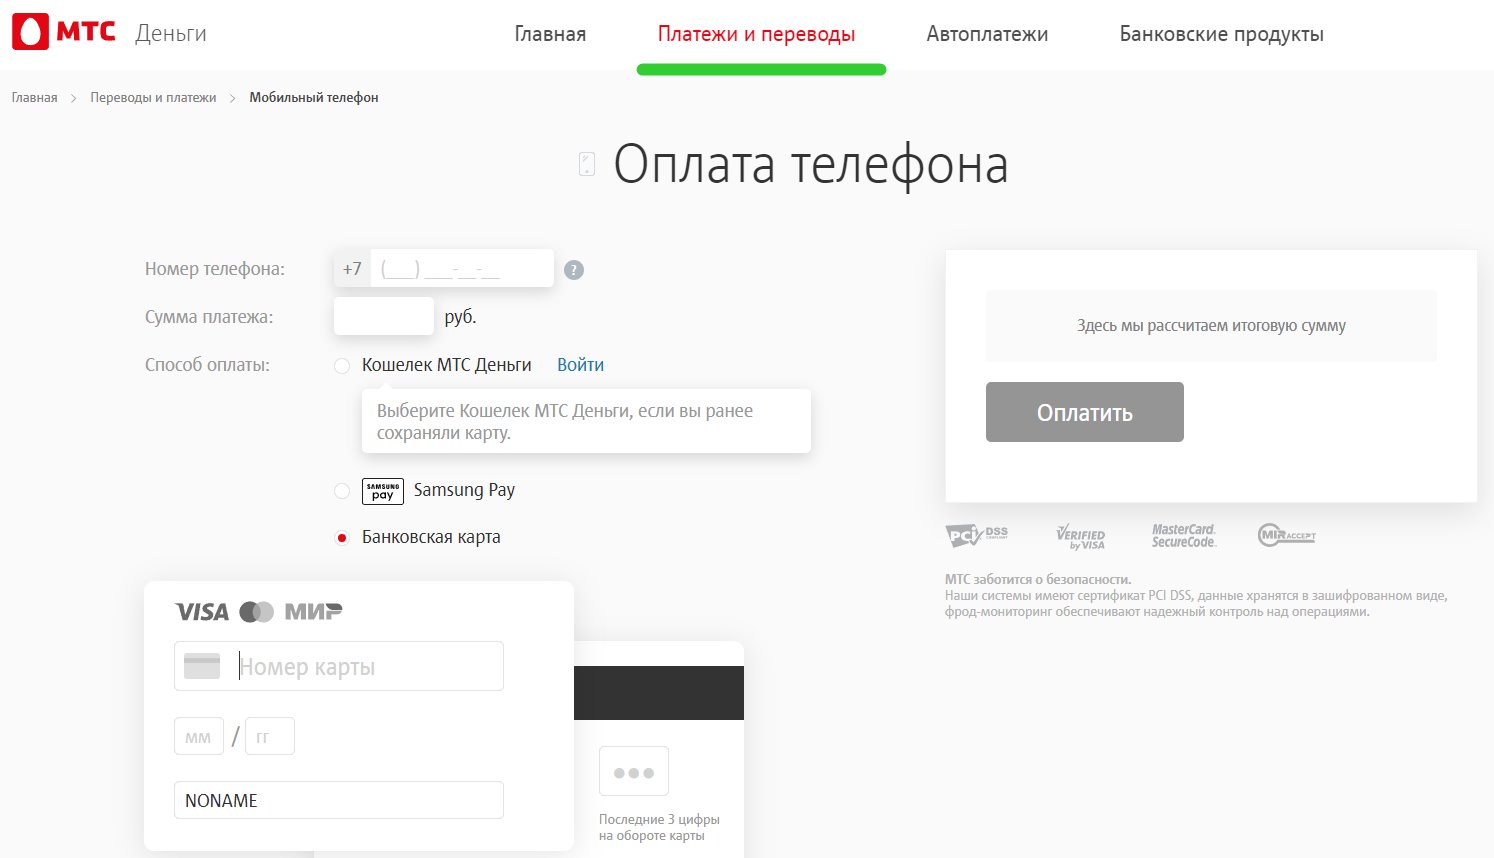Click the PCI DSS certificate badge
The image size is (1494, 858).
(977, 536)
